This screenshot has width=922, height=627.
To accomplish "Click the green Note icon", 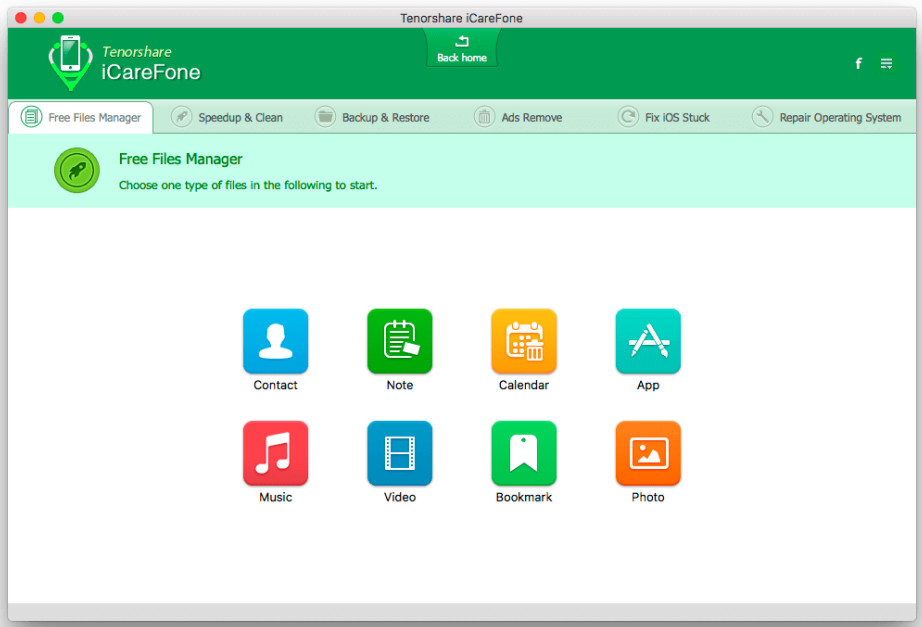I will [x=399, y=341].
